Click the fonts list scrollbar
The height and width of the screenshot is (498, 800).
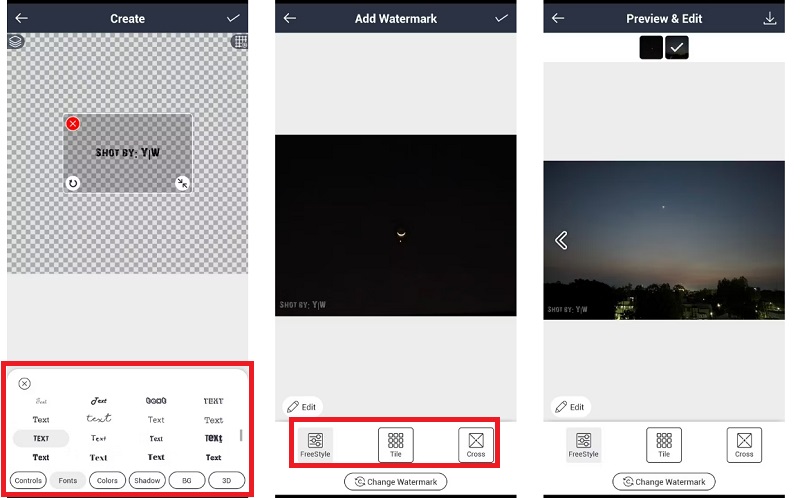tap(241, 435)
